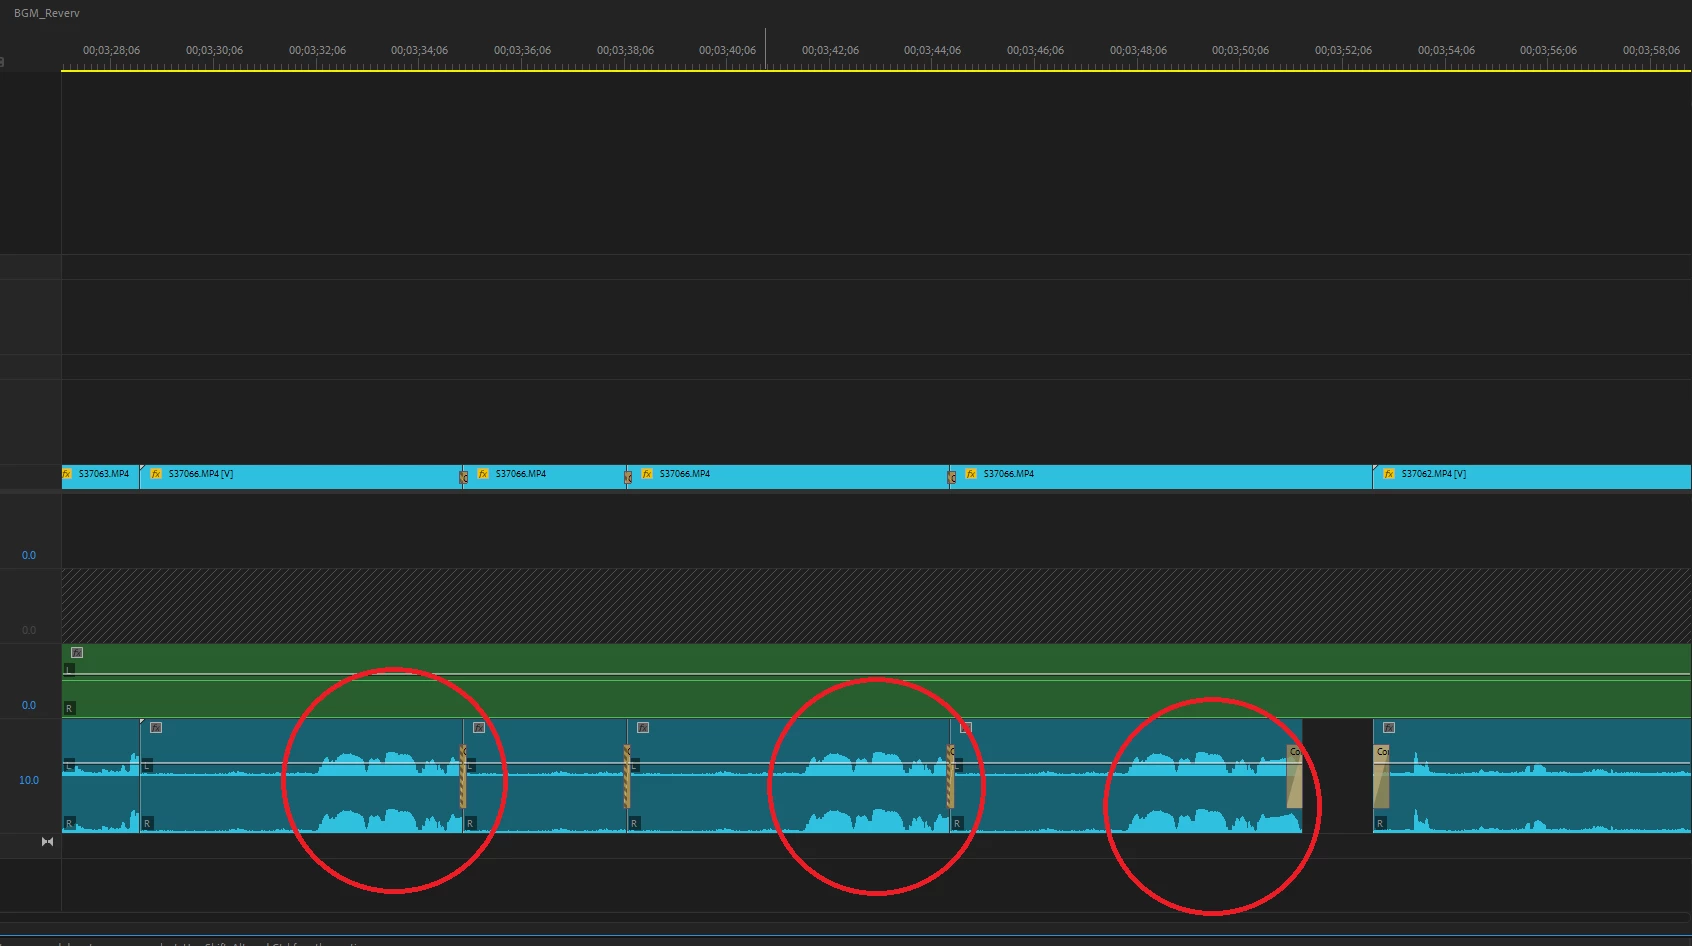Screen dimensions: 1692x946
Task: Click fx badge of S37066.MP4 clip starting after 00;03;44;06
Action: 971,474
